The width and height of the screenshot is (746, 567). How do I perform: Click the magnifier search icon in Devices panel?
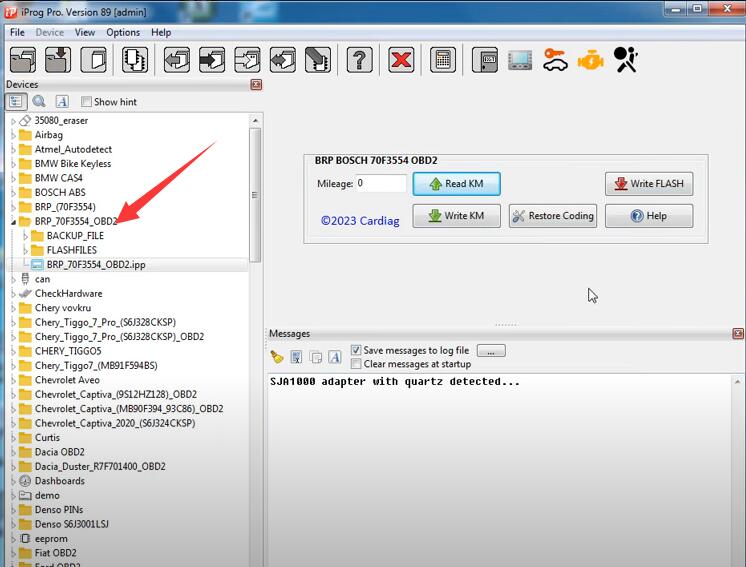click(39, 101)
